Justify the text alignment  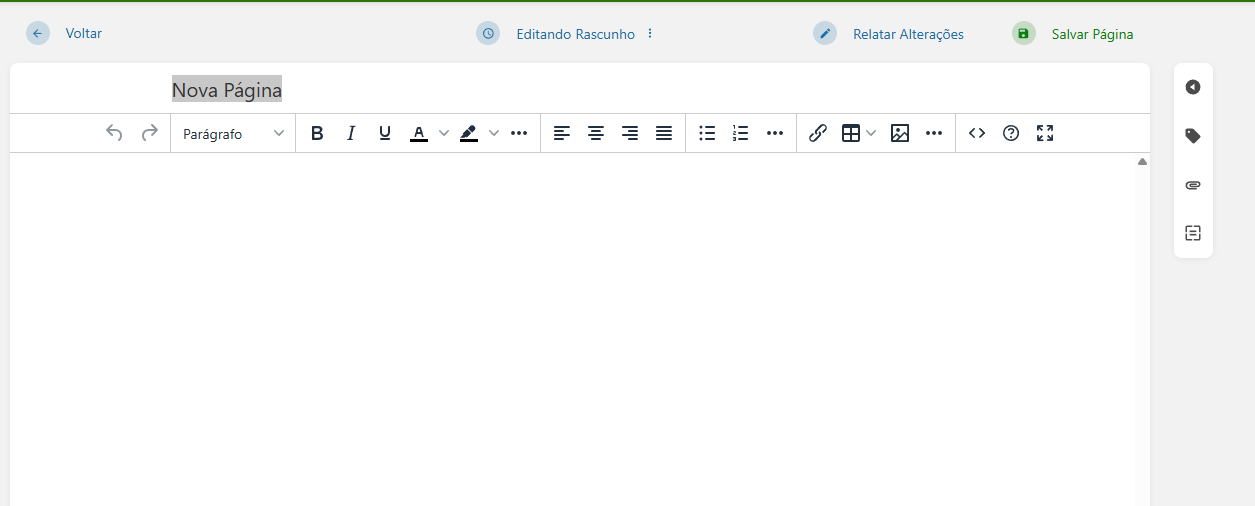664,133
